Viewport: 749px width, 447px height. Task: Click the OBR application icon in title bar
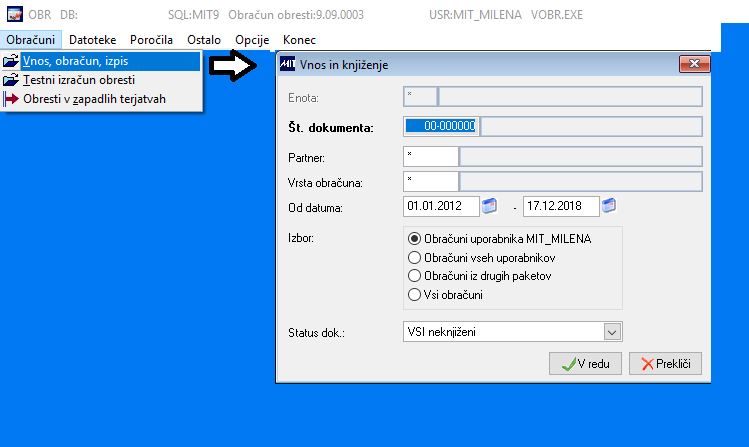click(x=15, y=14)
